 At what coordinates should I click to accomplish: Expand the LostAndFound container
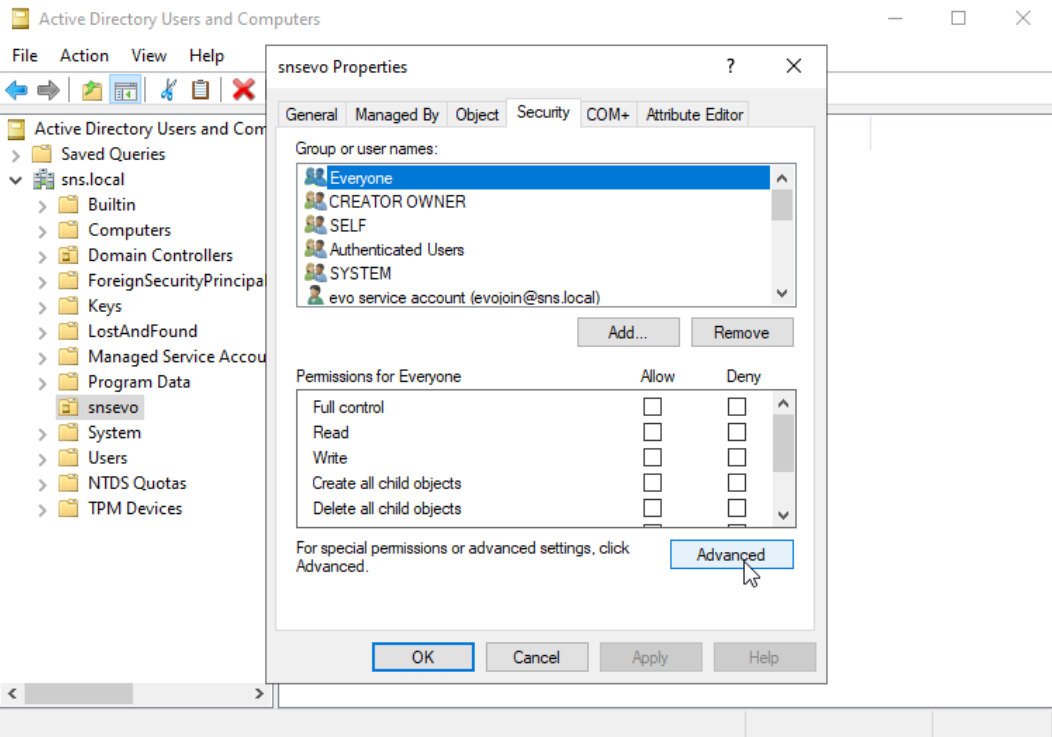click(42, 333)
